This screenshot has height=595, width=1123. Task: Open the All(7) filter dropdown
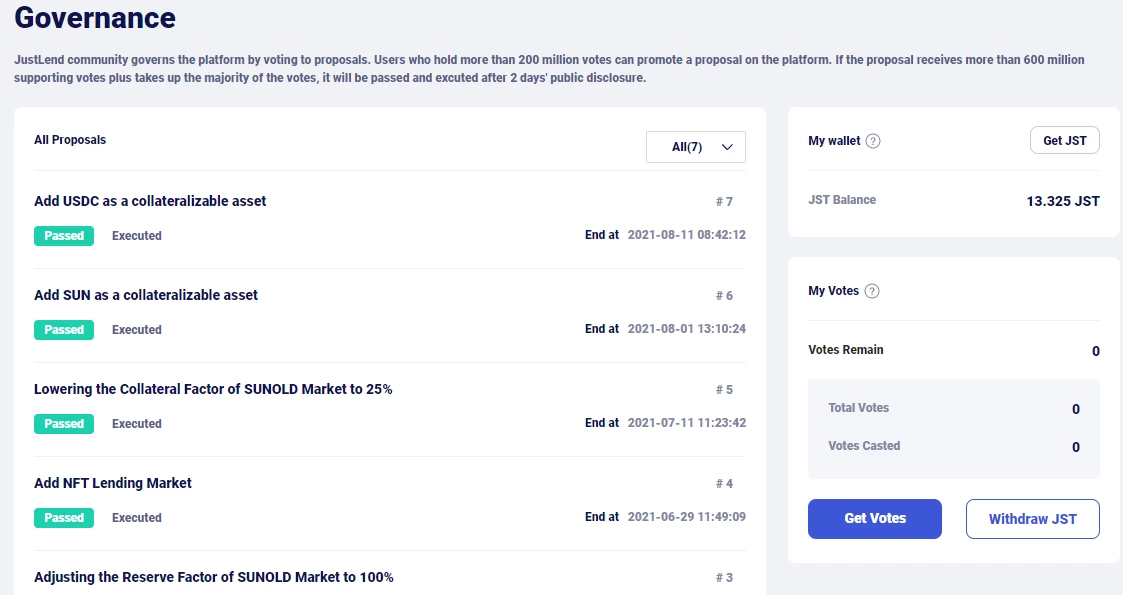point(695,147)
